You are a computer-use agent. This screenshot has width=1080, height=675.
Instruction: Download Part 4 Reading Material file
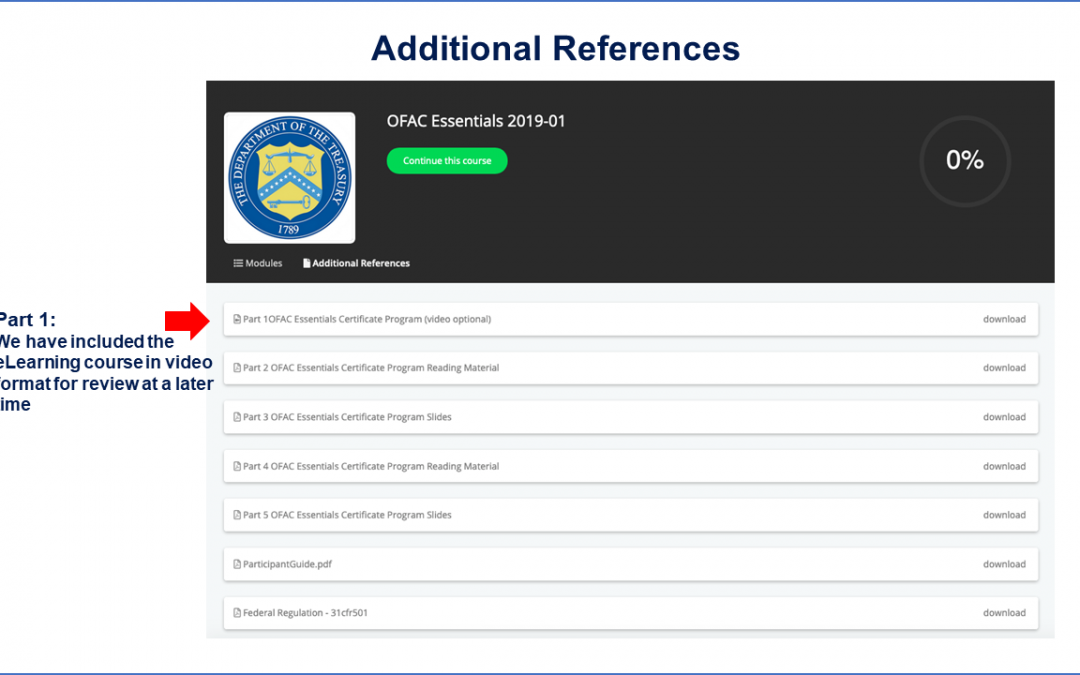tap(1004, 466)
